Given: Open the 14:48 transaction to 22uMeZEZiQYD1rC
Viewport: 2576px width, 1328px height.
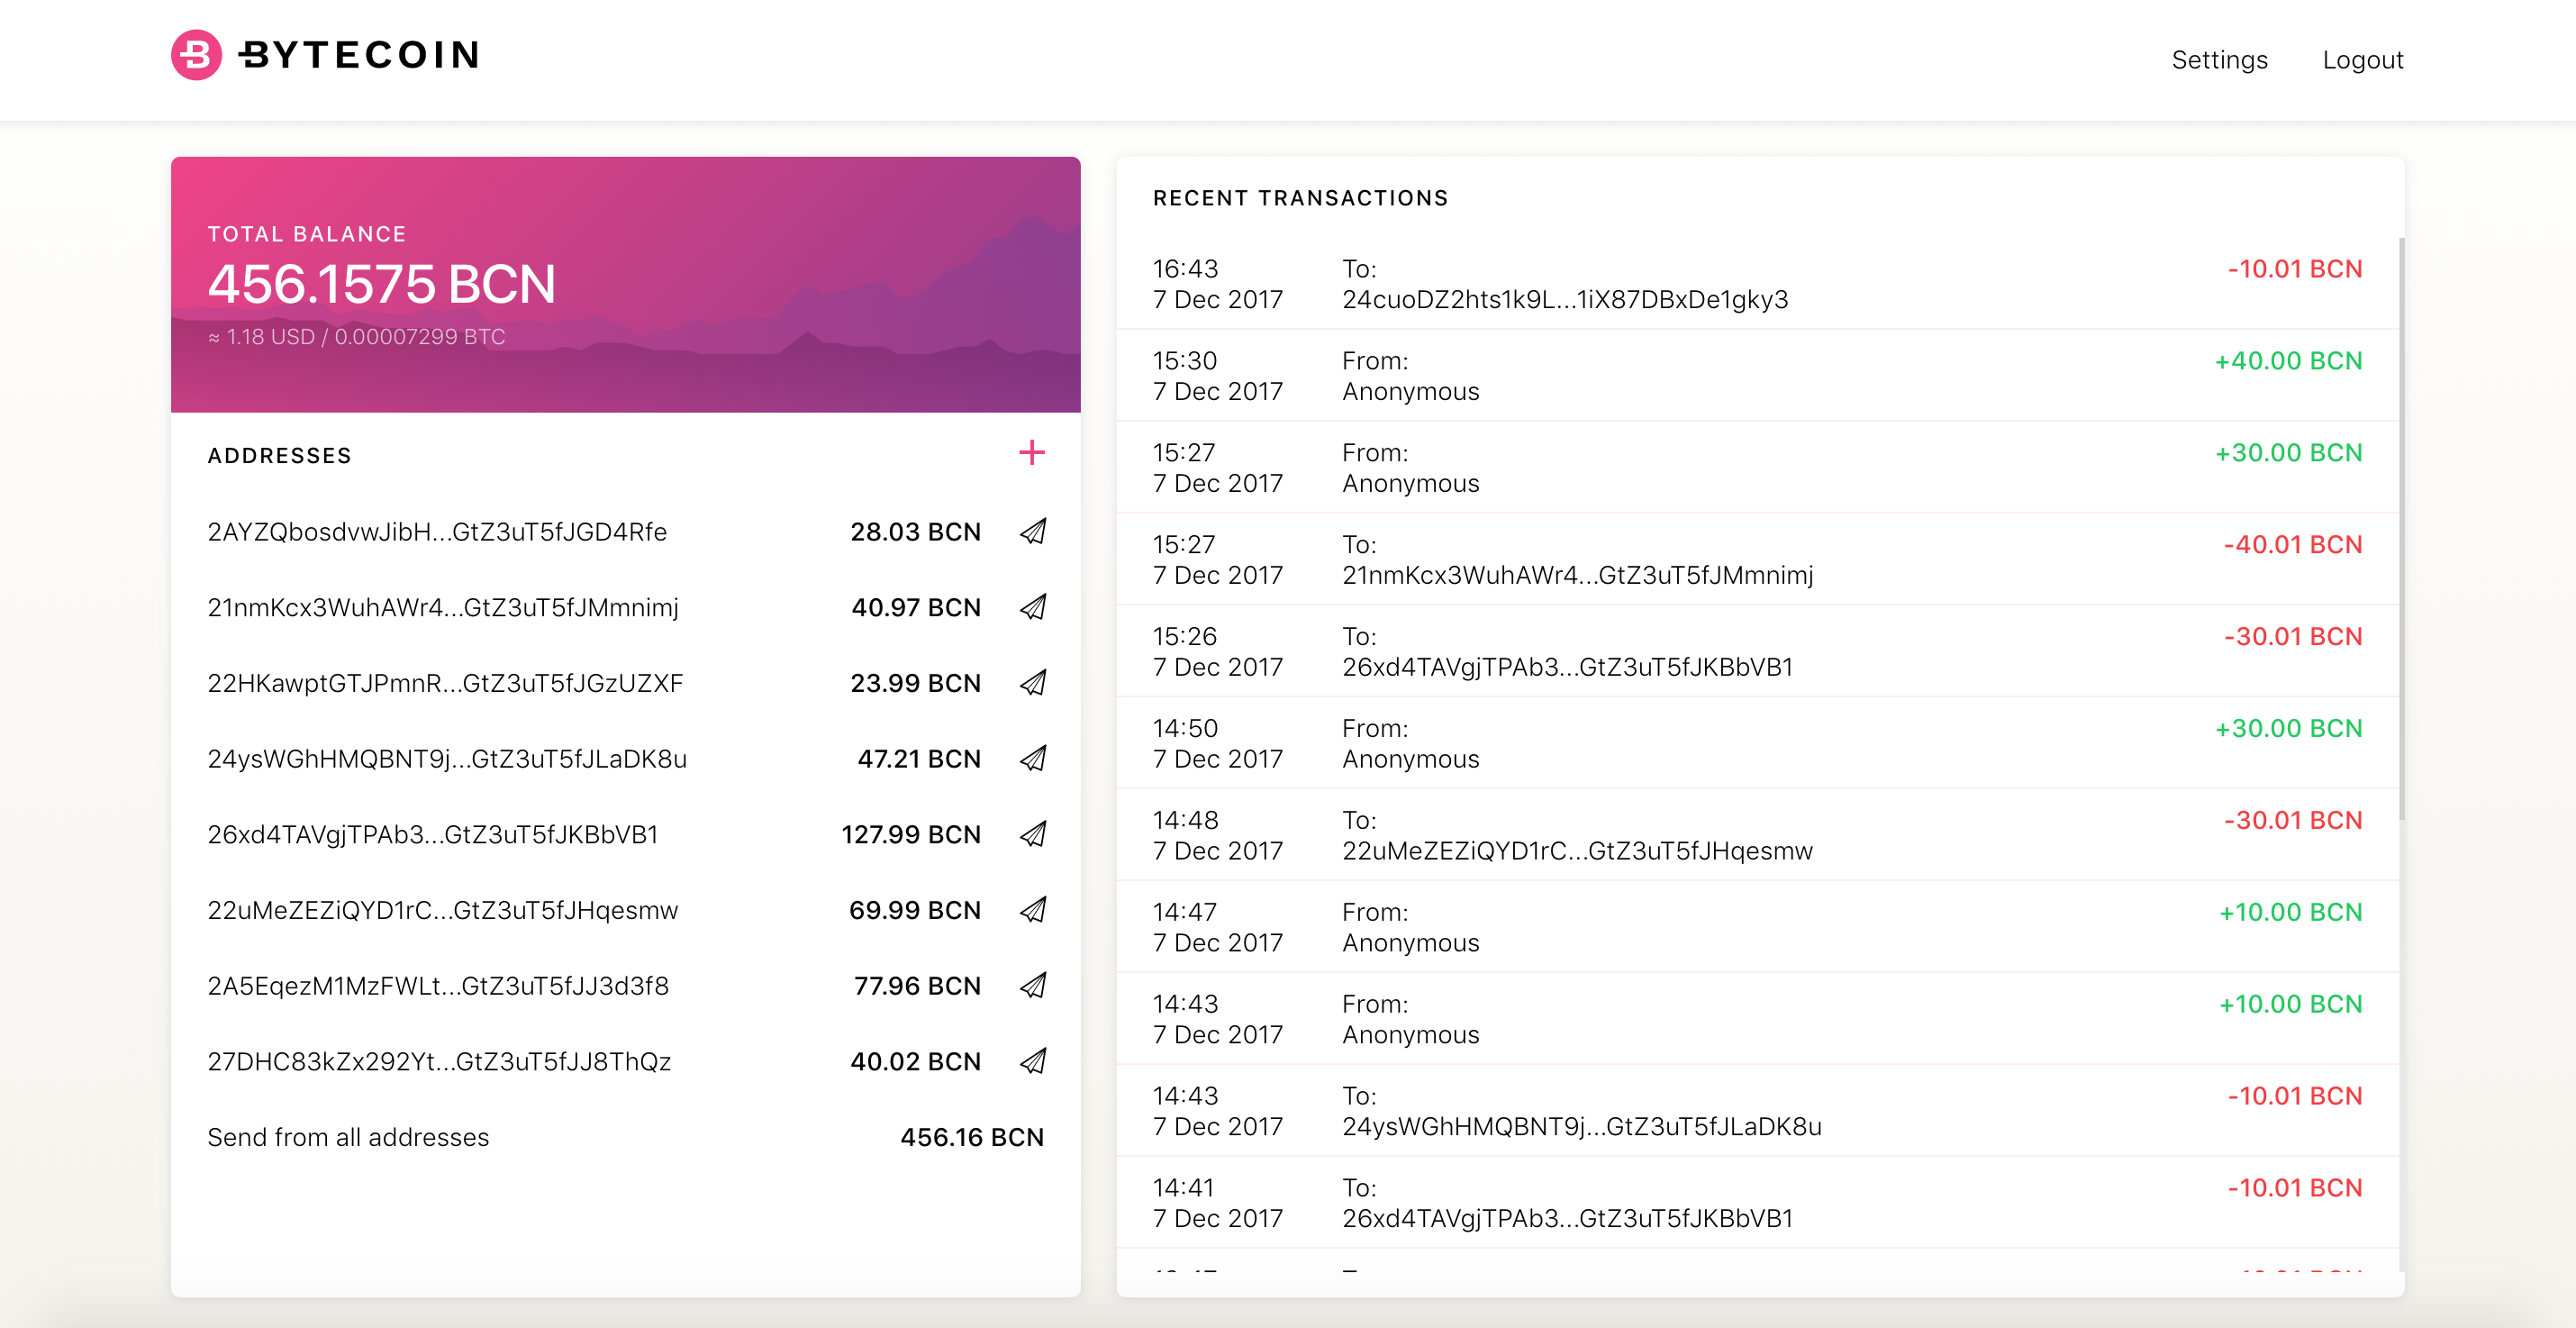Looking at the screenshot, I should click(x=1756, y=835).
